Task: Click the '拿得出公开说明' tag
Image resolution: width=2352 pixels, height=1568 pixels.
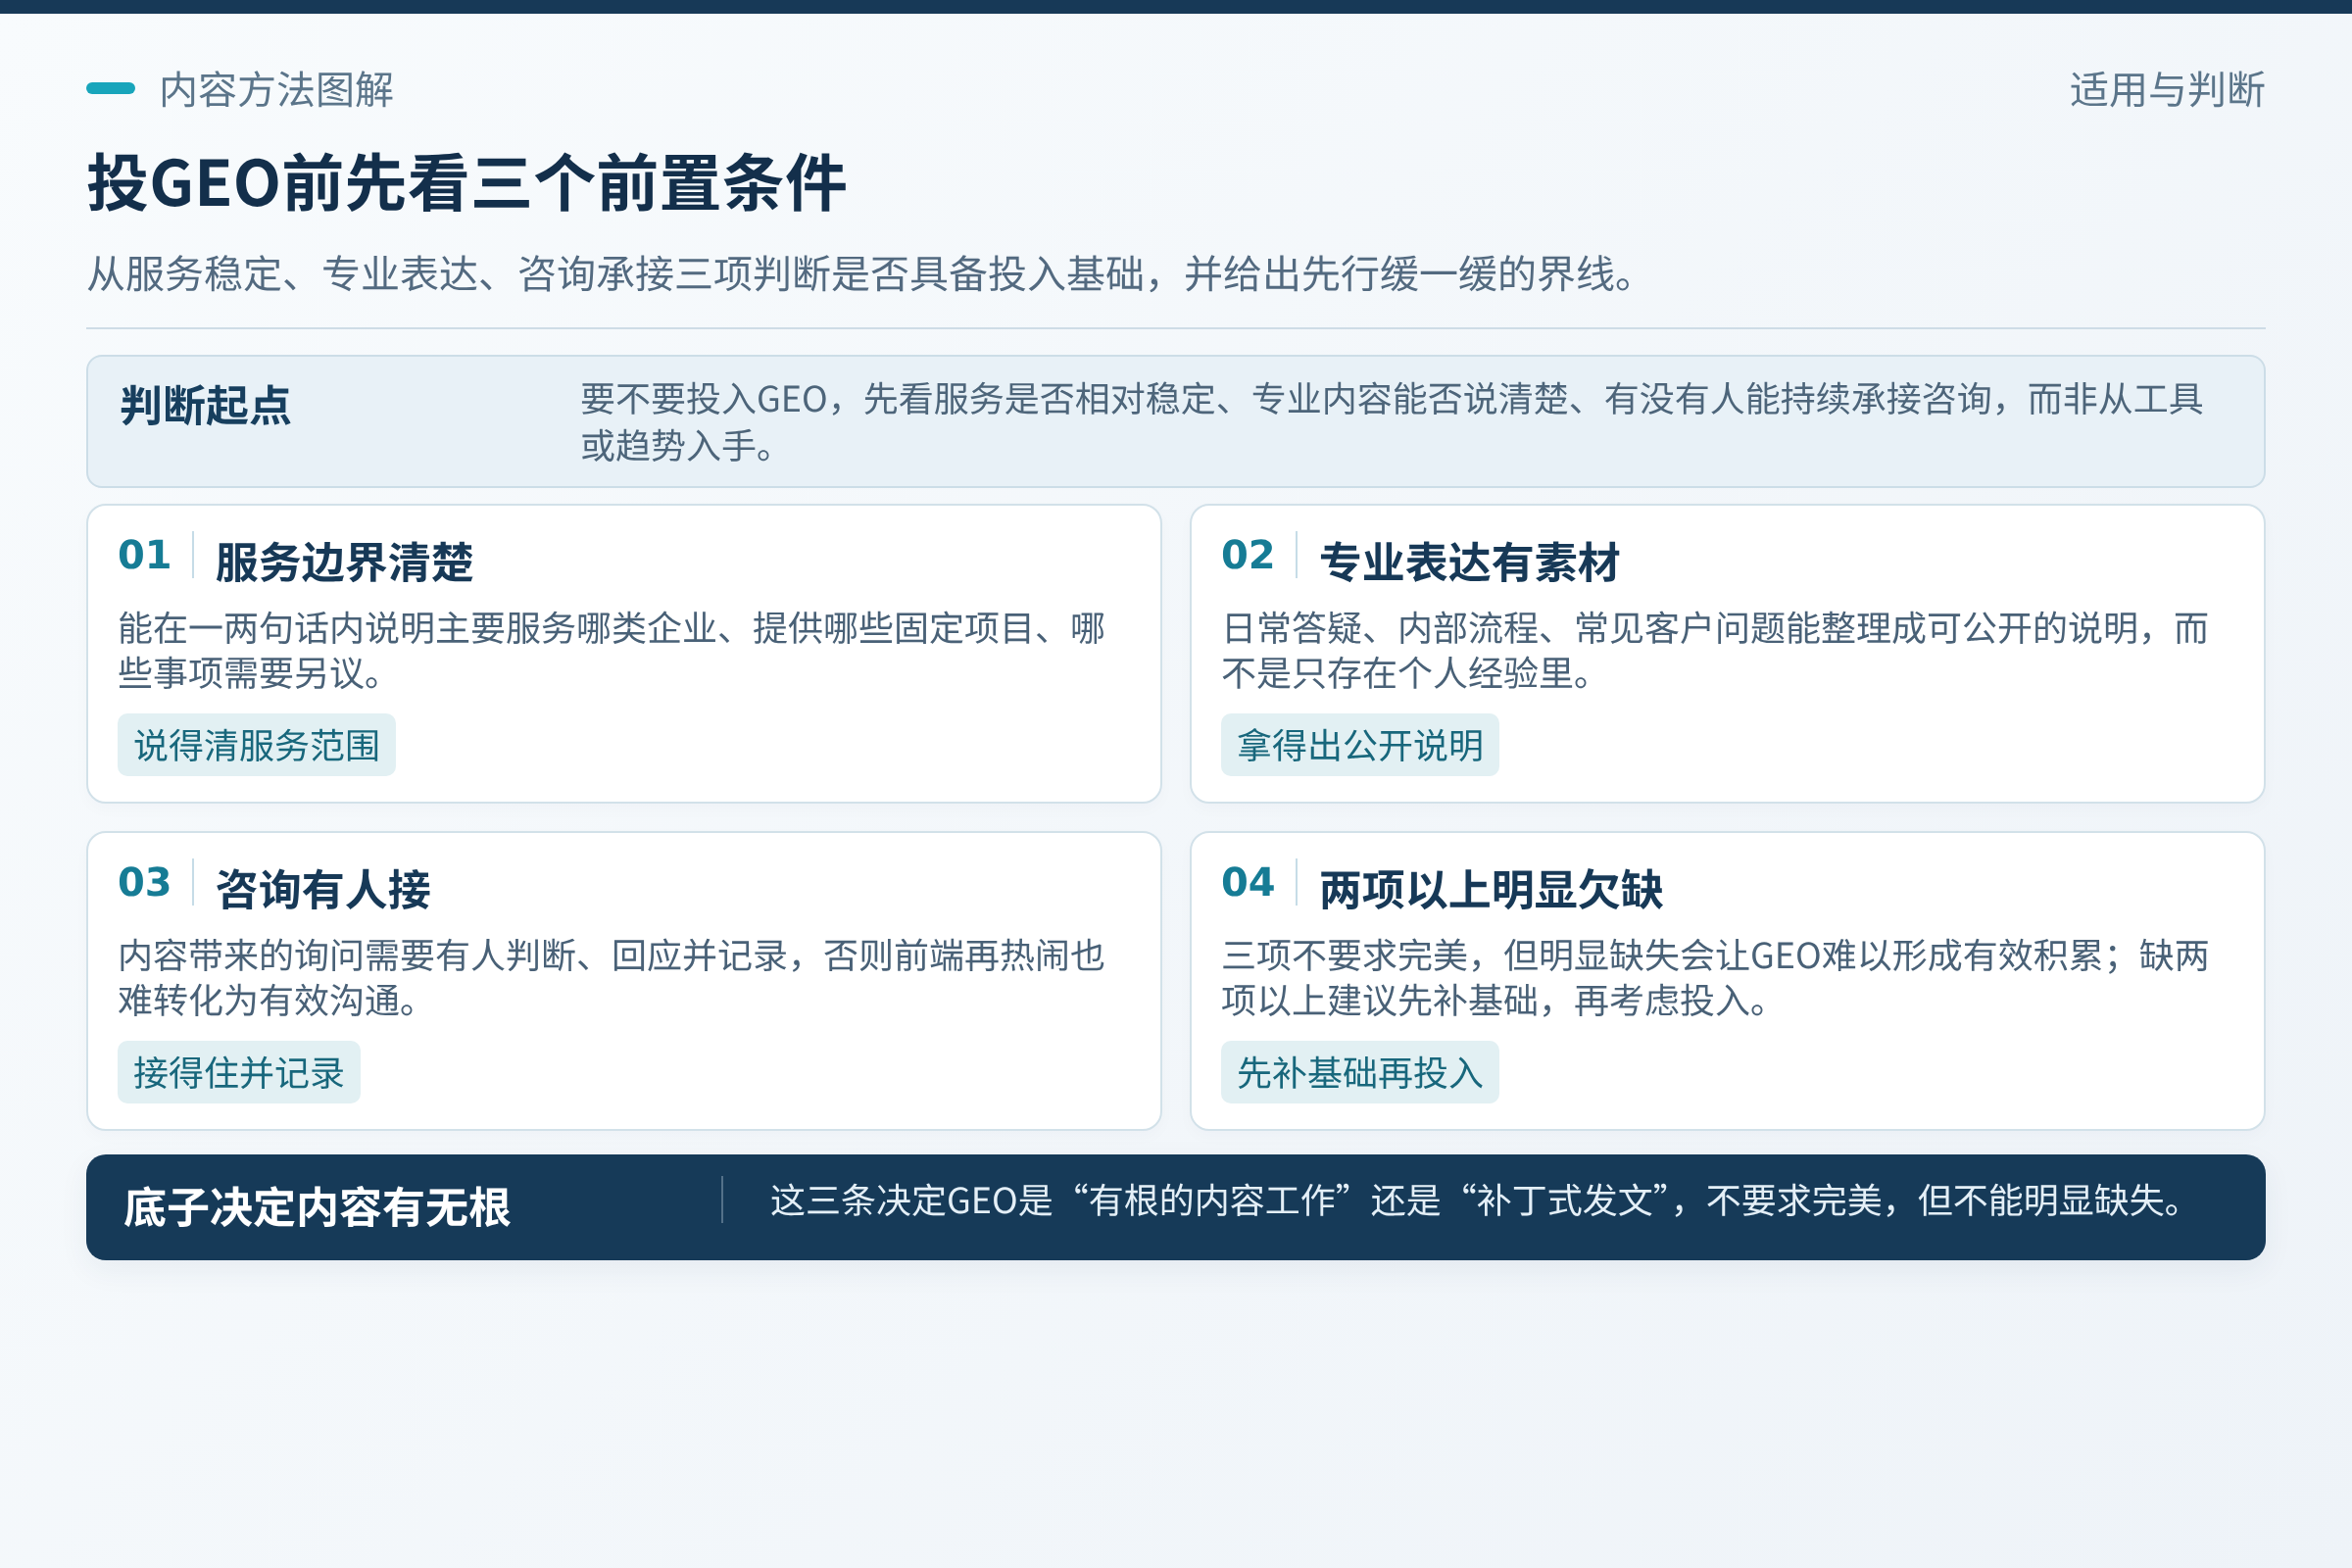Action: click(x=1360, y=745)
